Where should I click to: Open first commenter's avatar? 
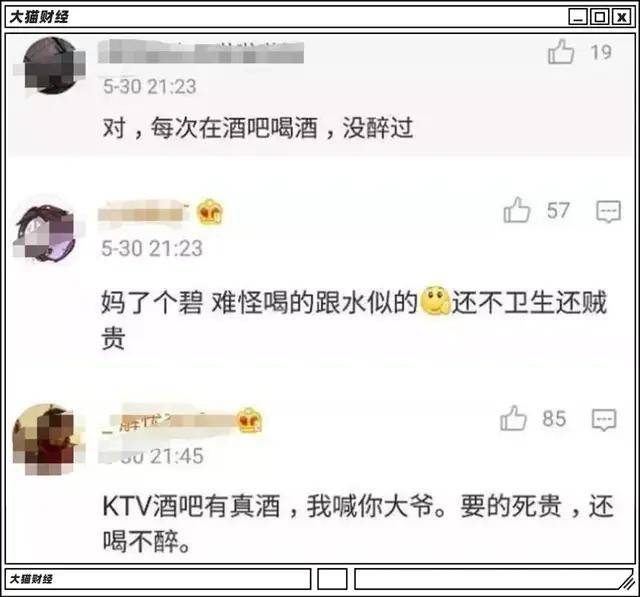coord(51,66)
